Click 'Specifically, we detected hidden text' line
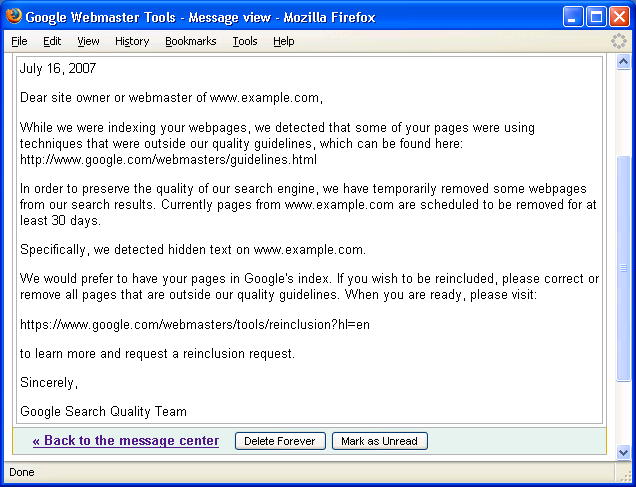636x487 pixels. pos(193,249)
